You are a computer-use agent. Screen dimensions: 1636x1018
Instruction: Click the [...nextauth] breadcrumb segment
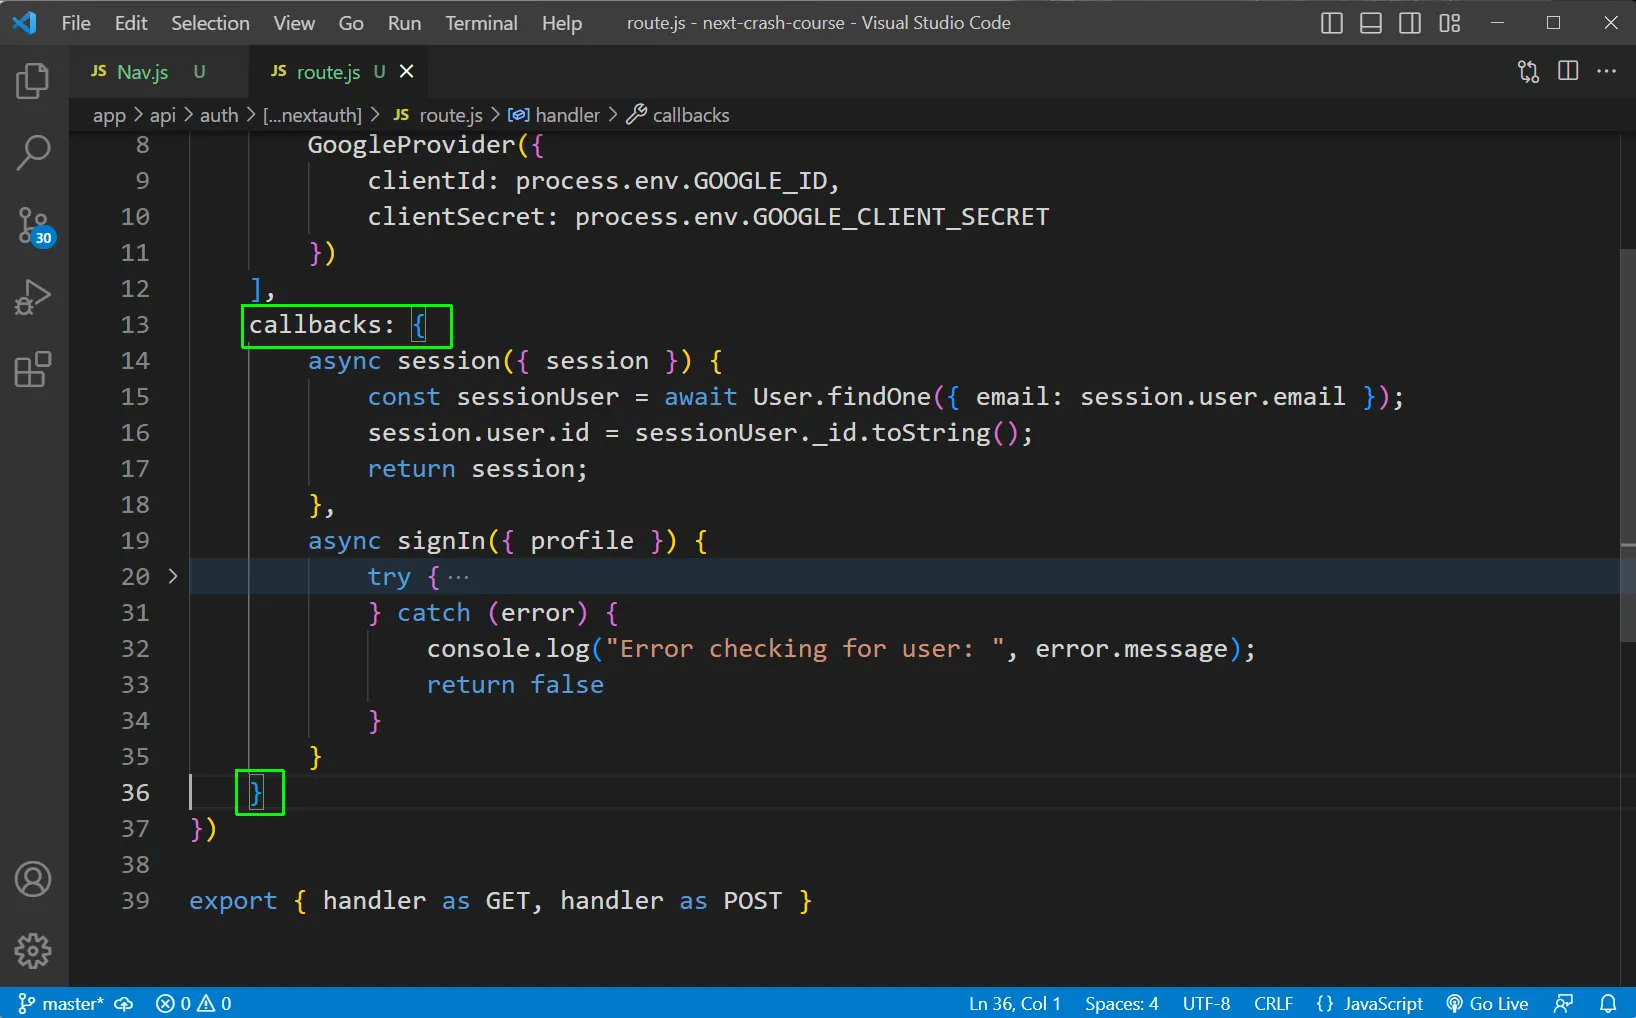(312, 115)
